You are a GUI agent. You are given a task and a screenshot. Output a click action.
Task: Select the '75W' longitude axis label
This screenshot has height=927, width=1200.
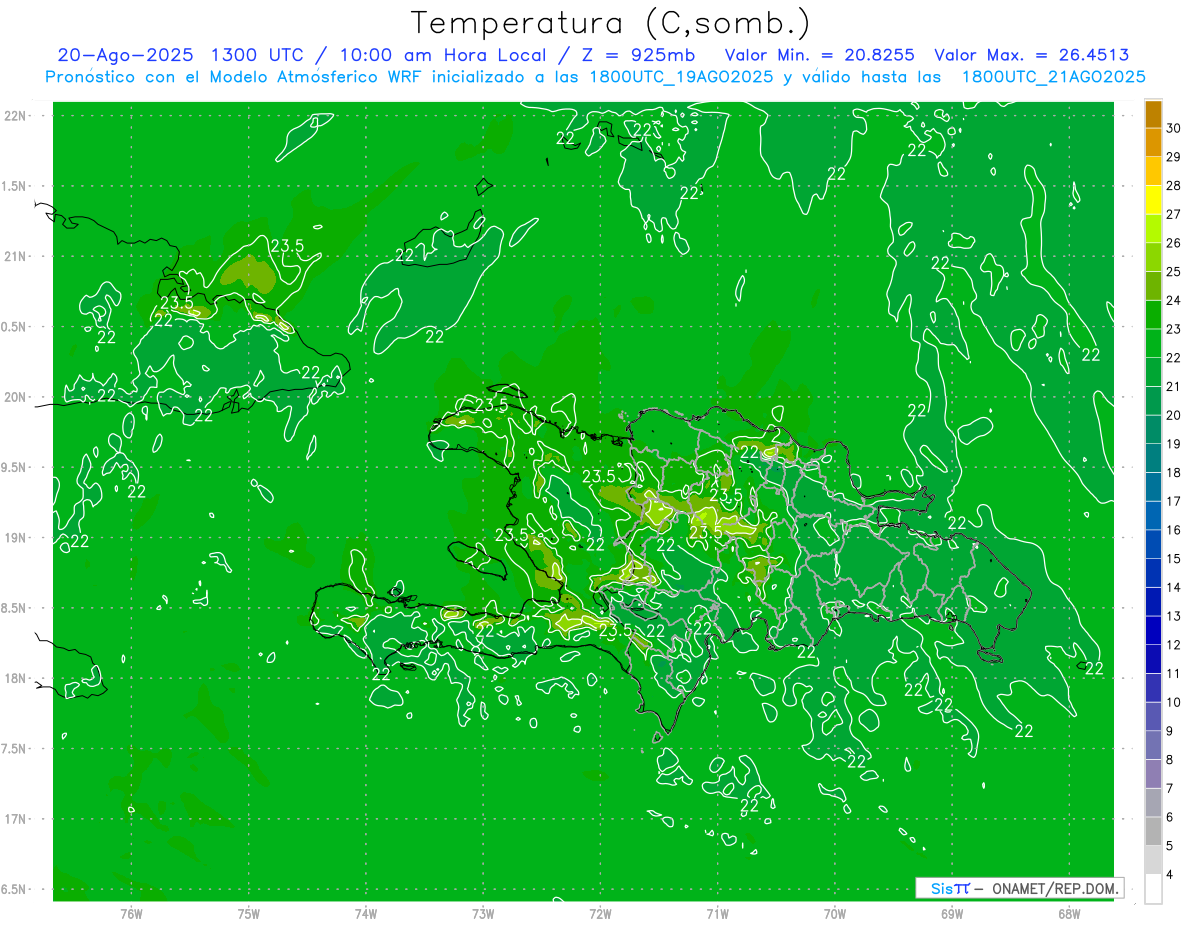coord(248,913)
